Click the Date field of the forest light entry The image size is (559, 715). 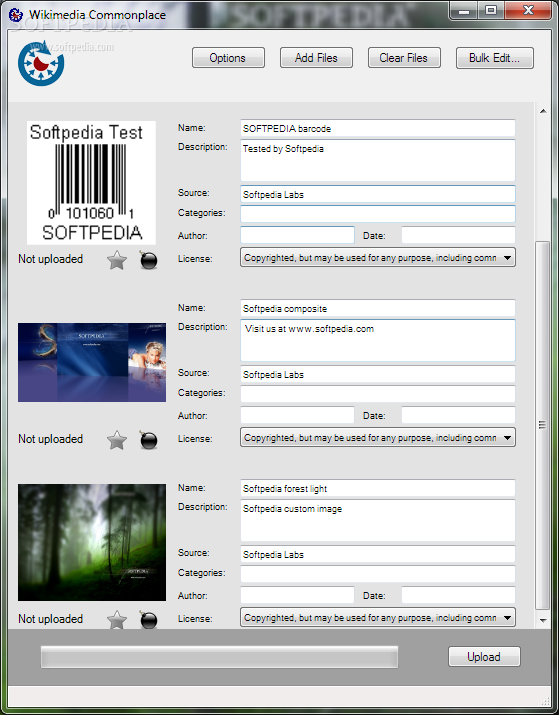click(x=458, y=596)
